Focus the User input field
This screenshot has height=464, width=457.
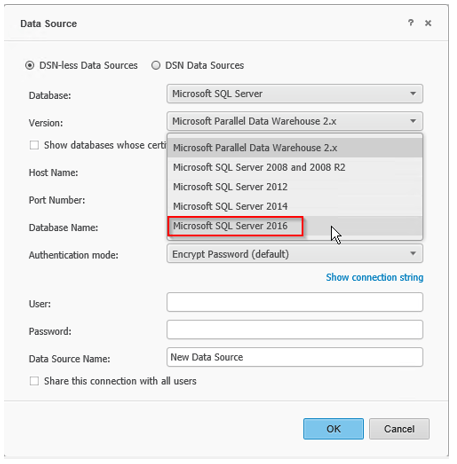295,302
